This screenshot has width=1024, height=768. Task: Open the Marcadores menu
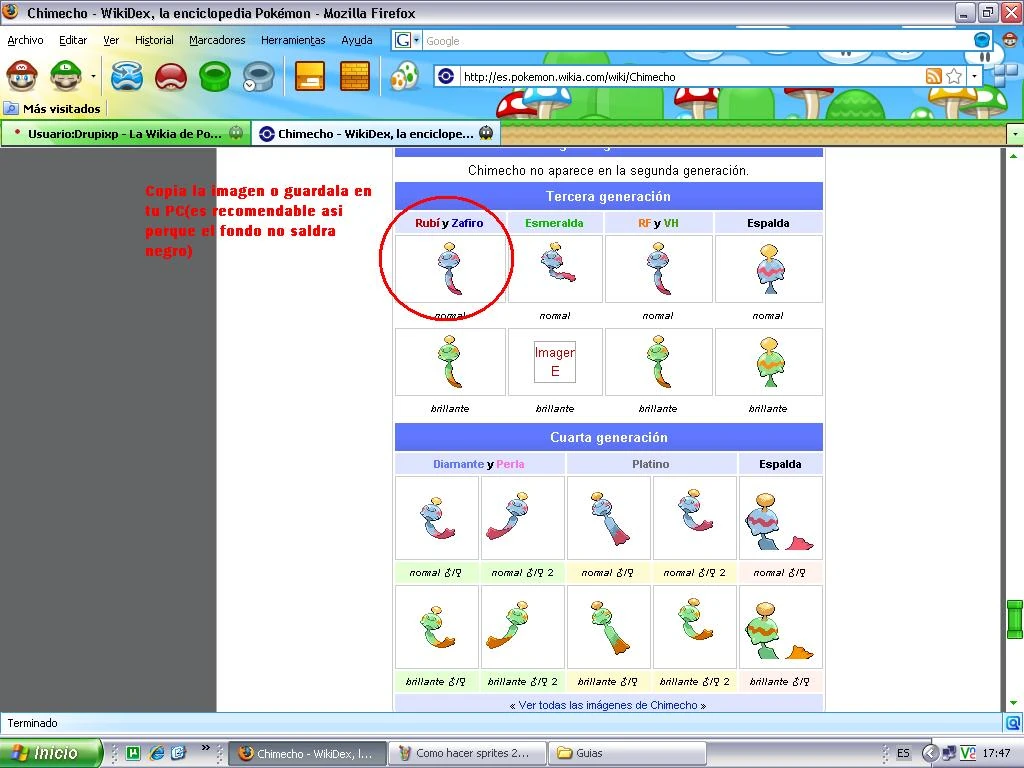coord(217,40)
